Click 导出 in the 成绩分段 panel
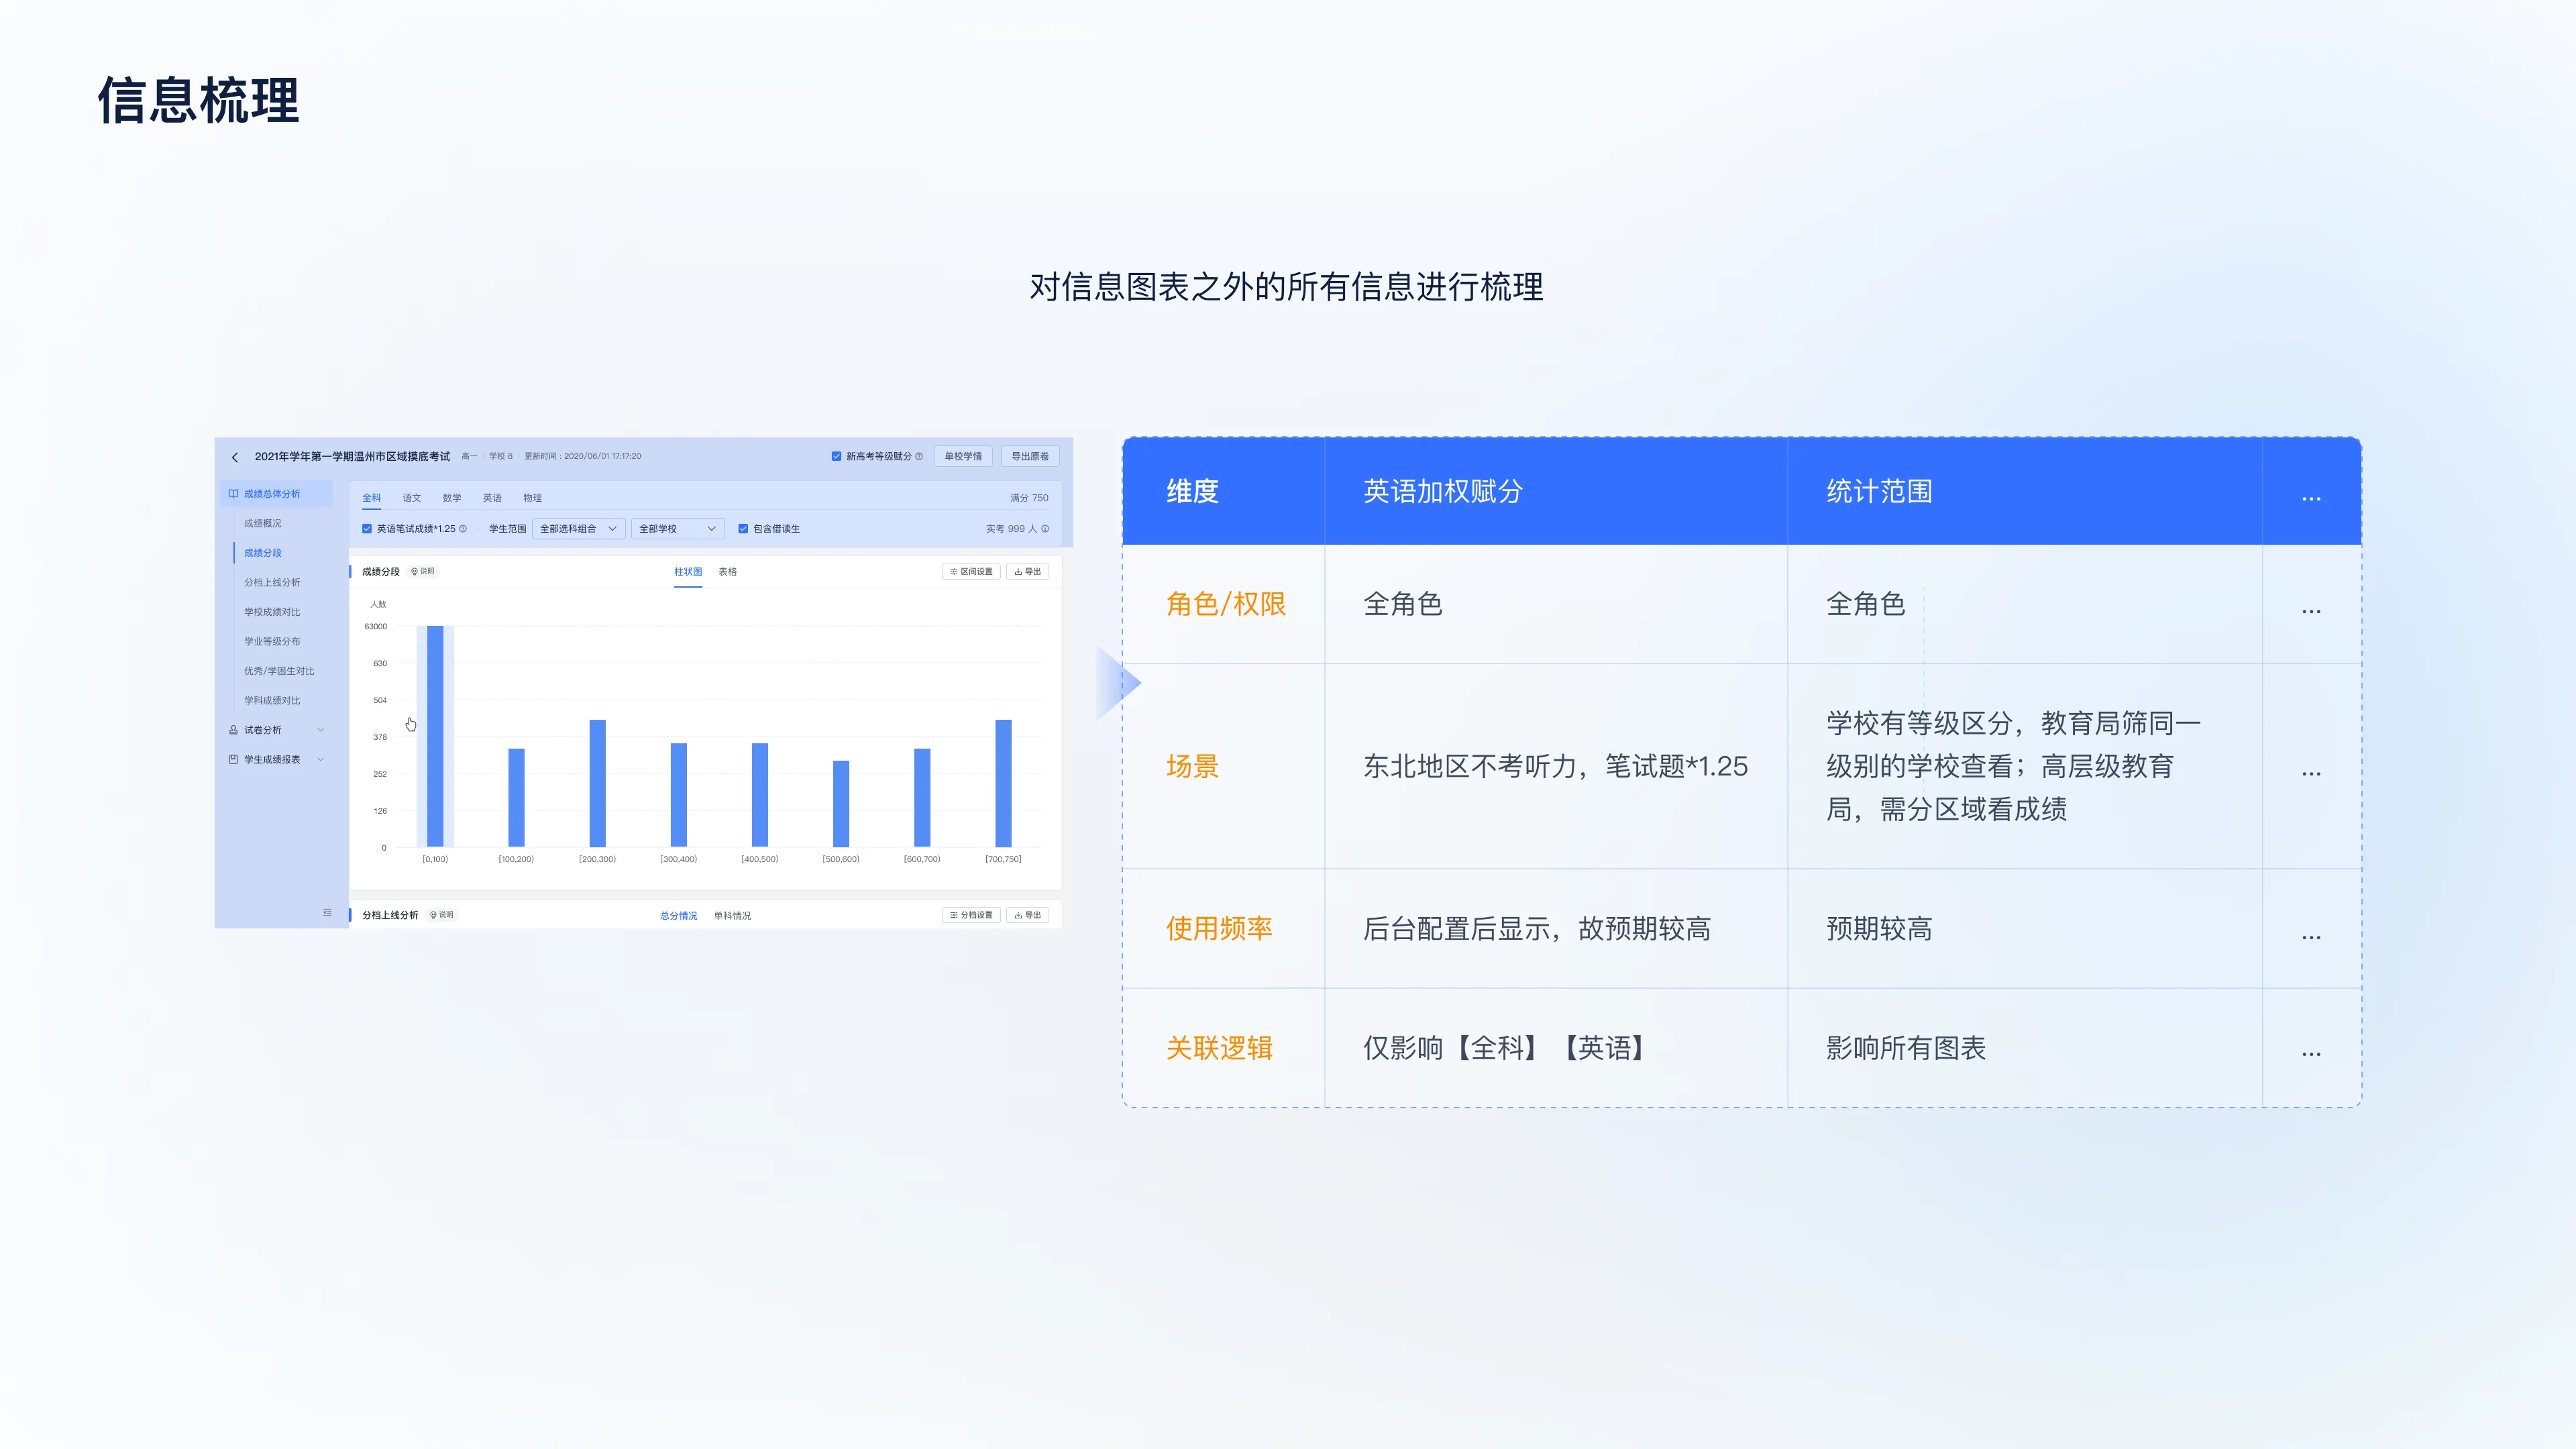The width and height of the screenshot is (2576, 1449). click(1027, 571)
